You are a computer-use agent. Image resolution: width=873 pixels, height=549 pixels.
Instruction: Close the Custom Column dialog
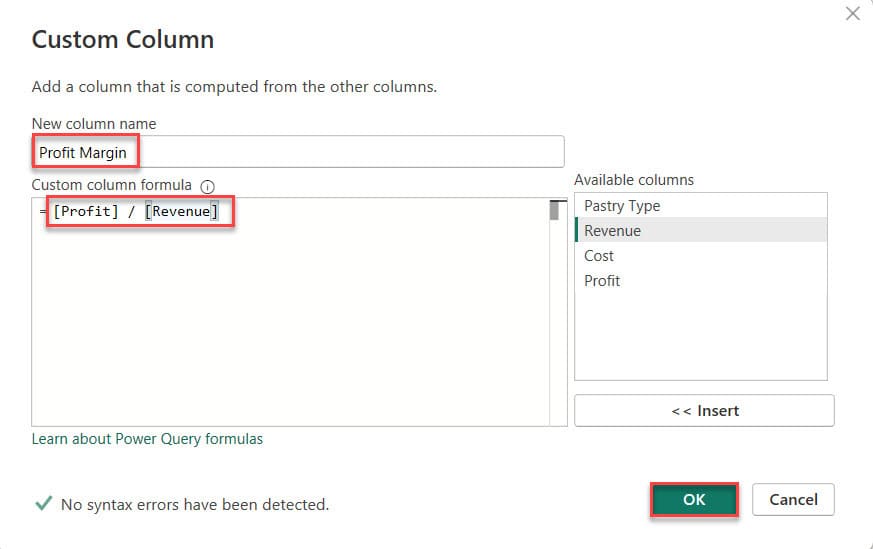pos(852,13)
